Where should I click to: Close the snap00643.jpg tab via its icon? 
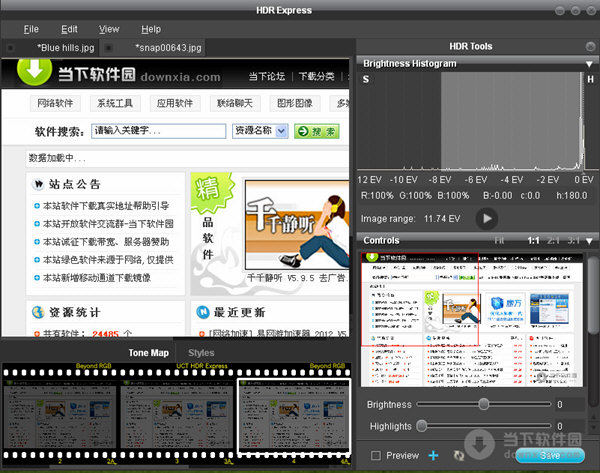click(109, 48)
